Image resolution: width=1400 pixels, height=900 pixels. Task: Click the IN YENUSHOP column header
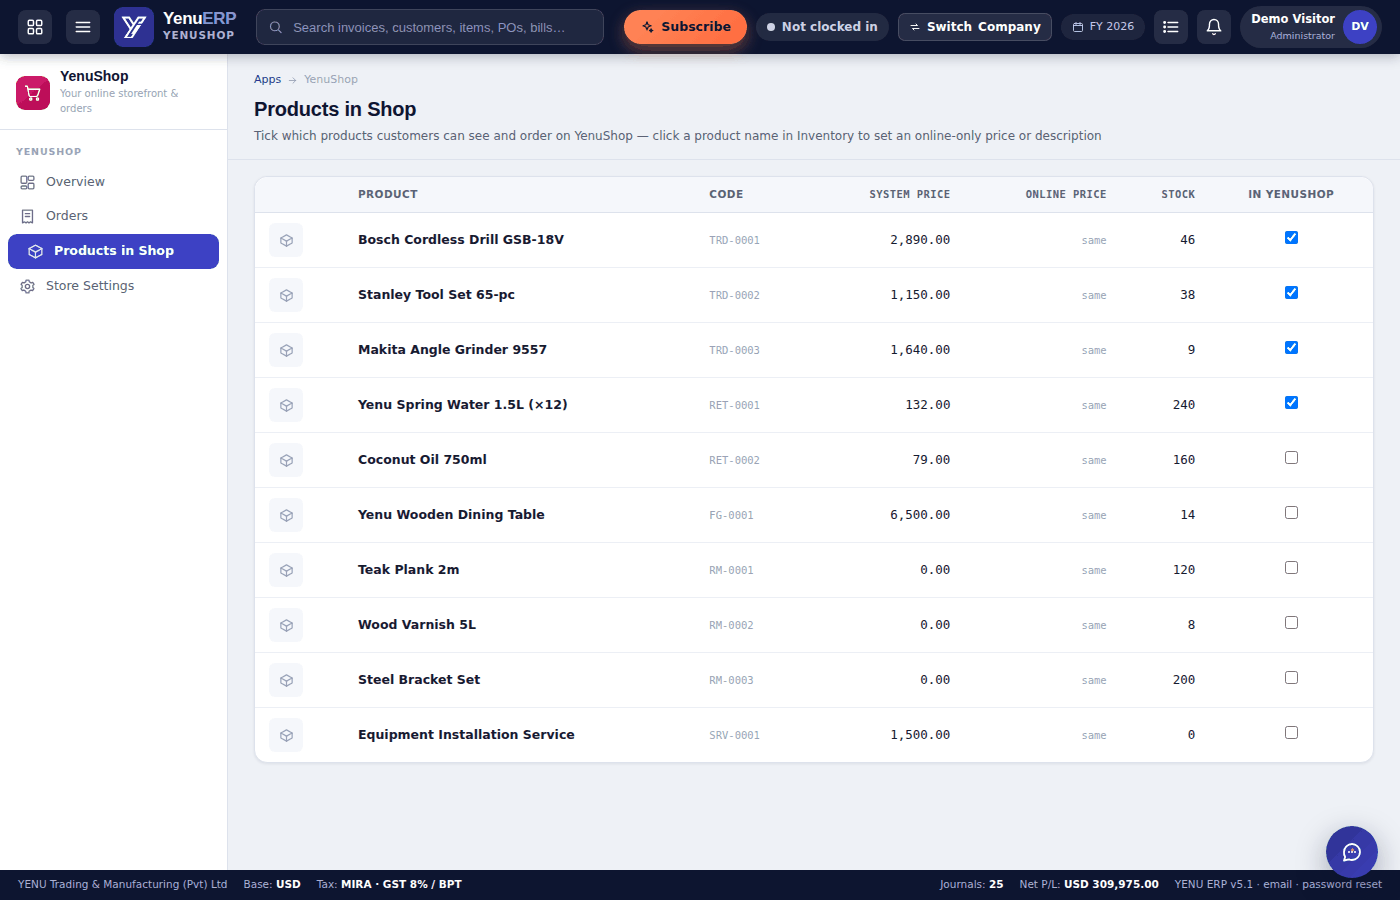[x=1291, y=194]
